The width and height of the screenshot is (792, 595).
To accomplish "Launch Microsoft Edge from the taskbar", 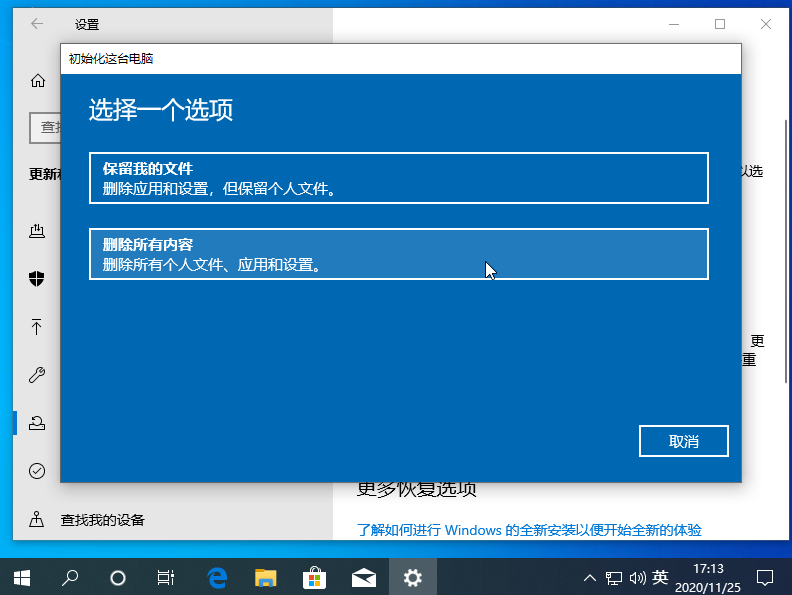I will (217, 577).
